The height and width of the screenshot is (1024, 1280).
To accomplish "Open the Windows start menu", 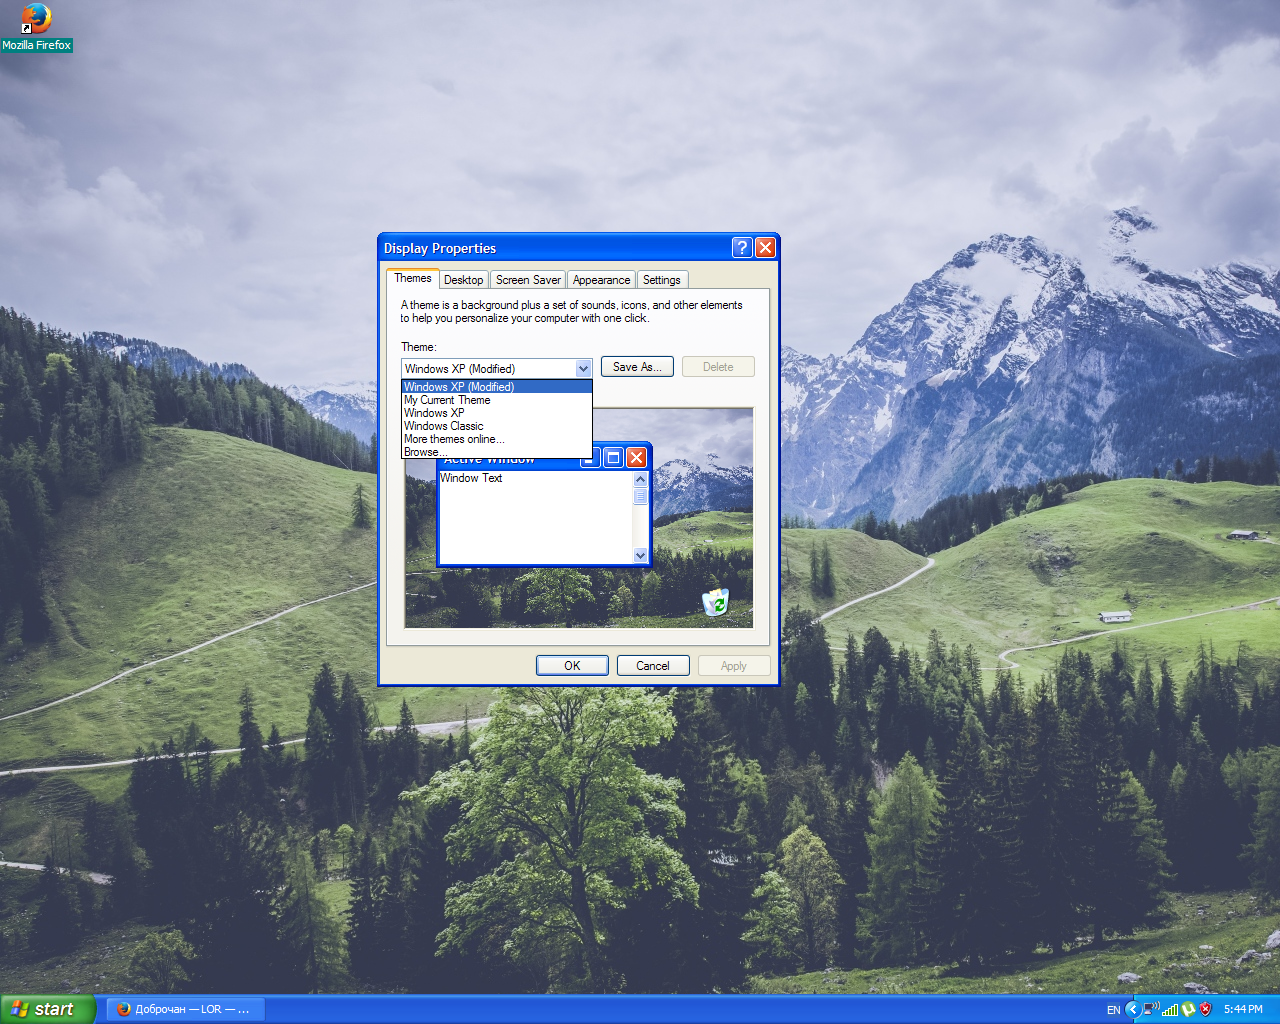I will (47, 1009).
